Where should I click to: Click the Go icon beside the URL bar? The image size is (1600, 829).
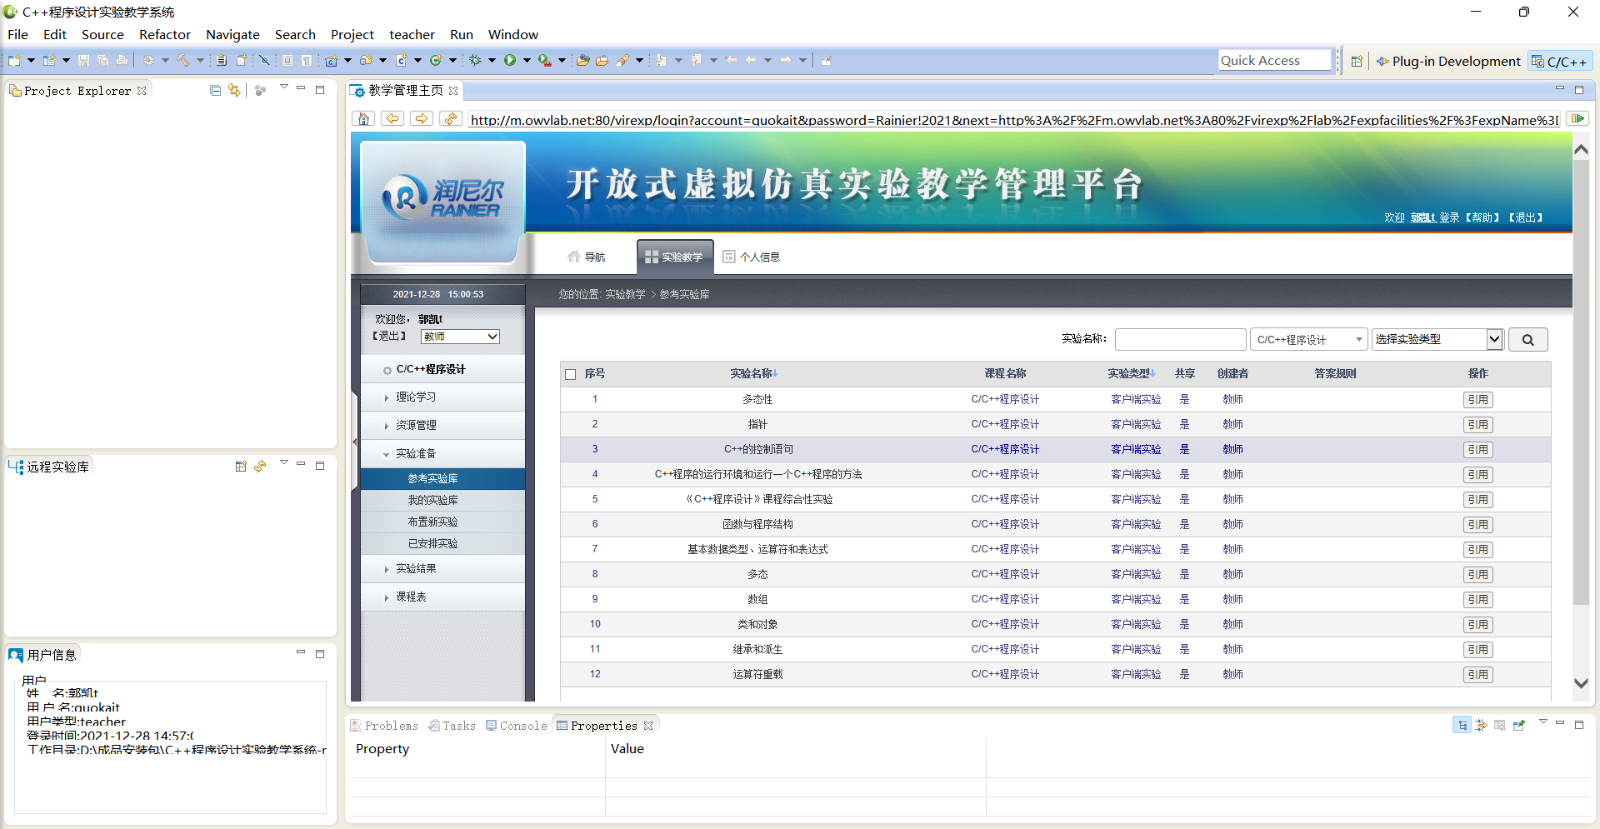coord(1577,119)
